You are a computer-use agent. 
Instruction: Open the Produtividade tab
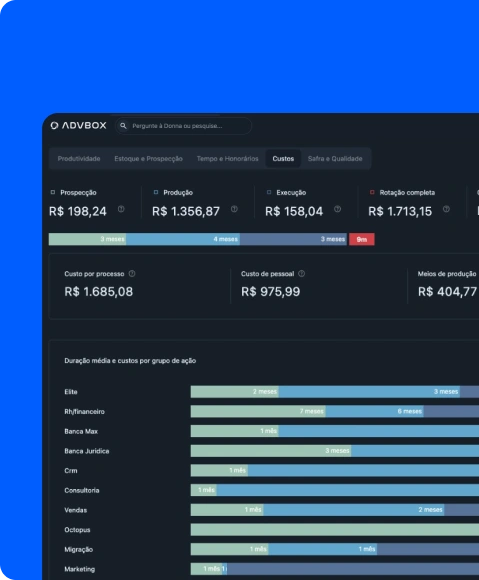[79, 159]
